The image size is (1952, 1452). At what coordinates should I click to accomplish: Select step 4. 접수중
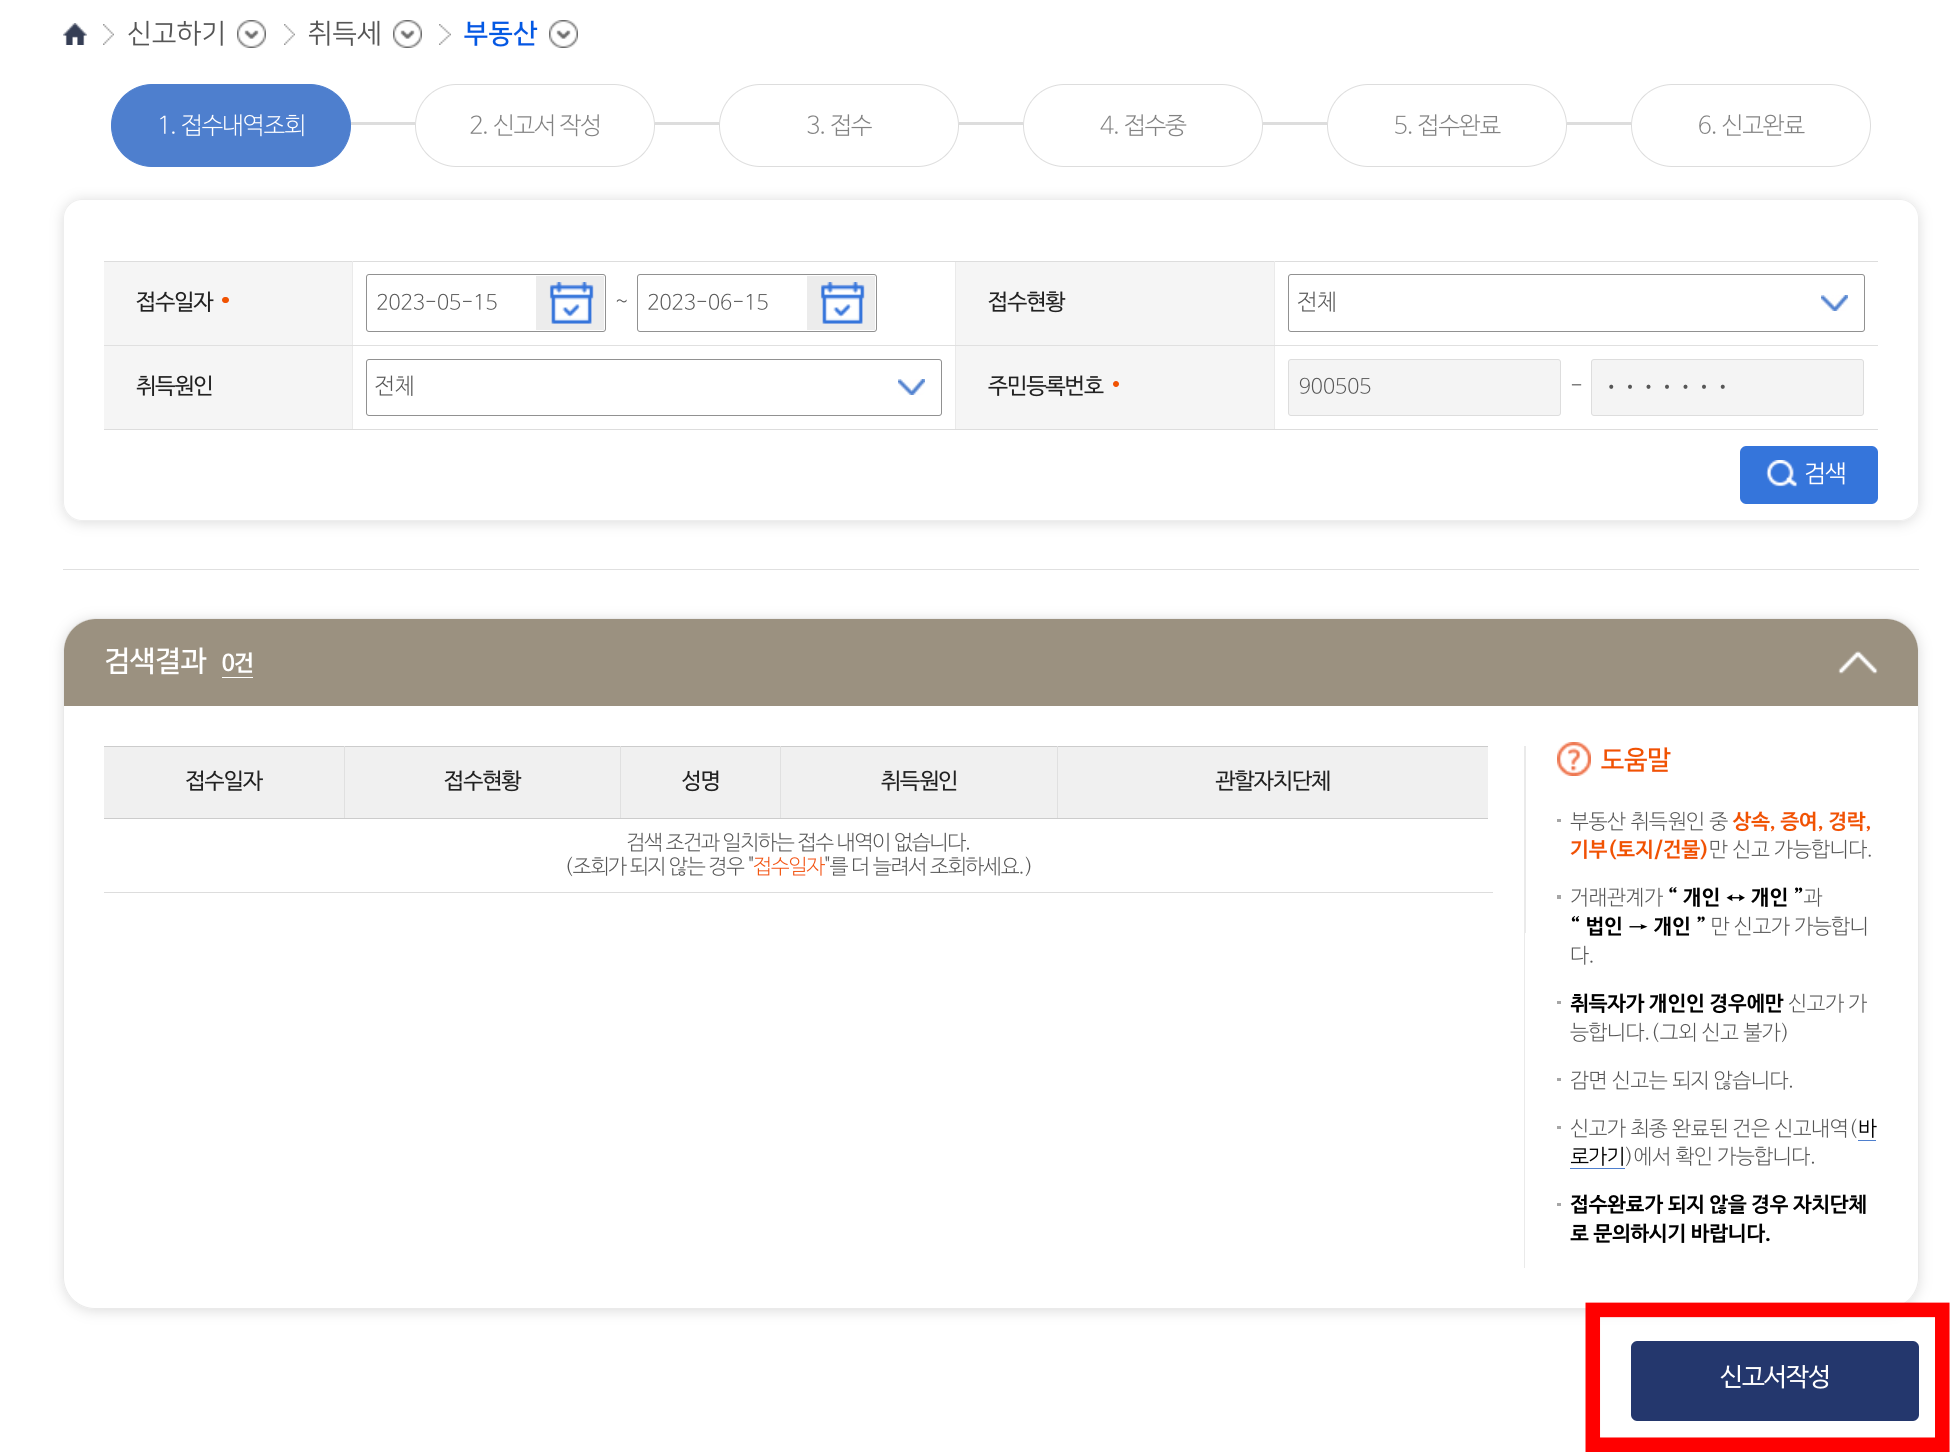coord(1143,125)
